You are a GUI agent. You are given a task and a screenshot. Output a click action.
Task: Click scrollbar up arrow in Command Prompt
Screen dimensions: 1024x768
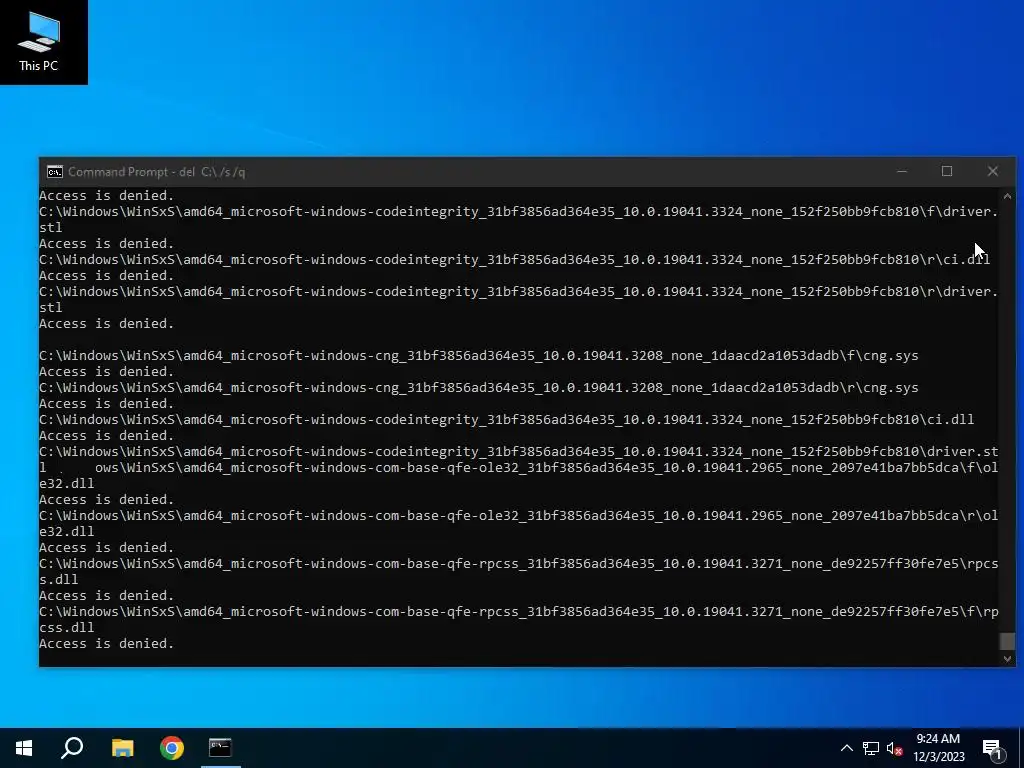coord(1008,195)
